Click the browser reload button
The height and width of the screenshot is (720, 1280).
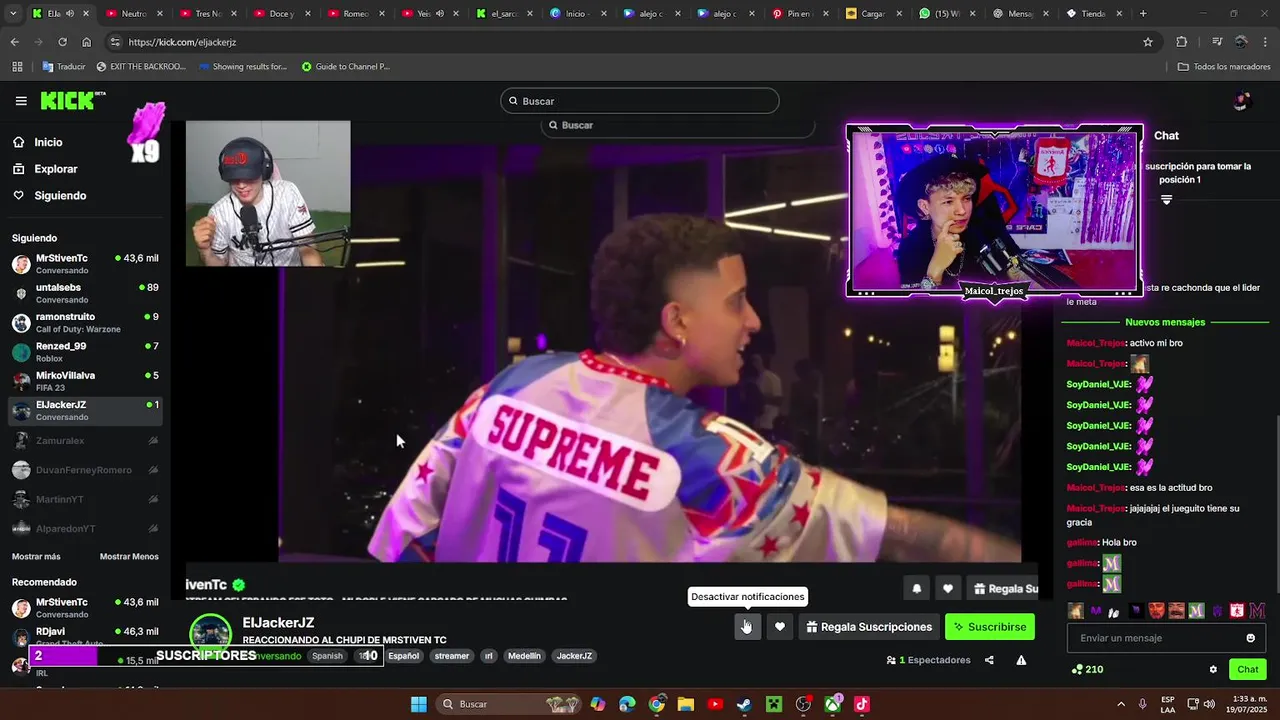coord(62,42)
